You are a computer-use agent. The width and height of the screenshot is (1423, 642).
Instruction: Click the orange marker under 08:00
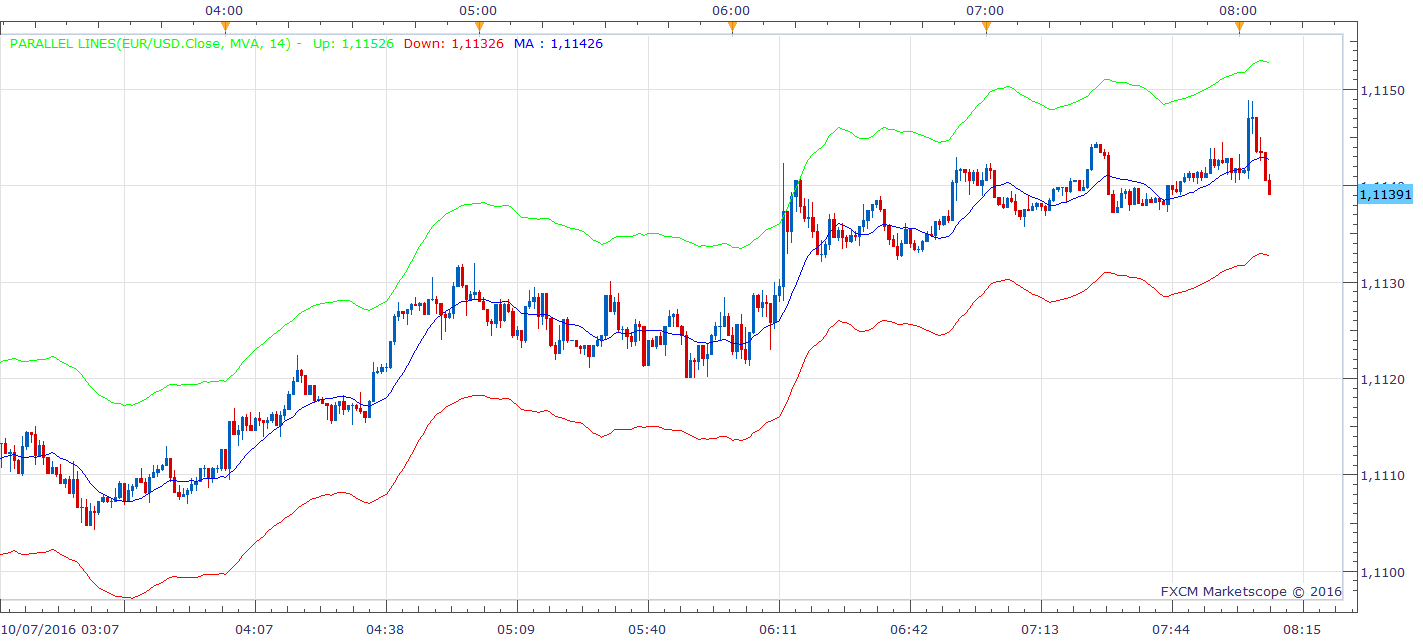click(x=1239, y=27)
